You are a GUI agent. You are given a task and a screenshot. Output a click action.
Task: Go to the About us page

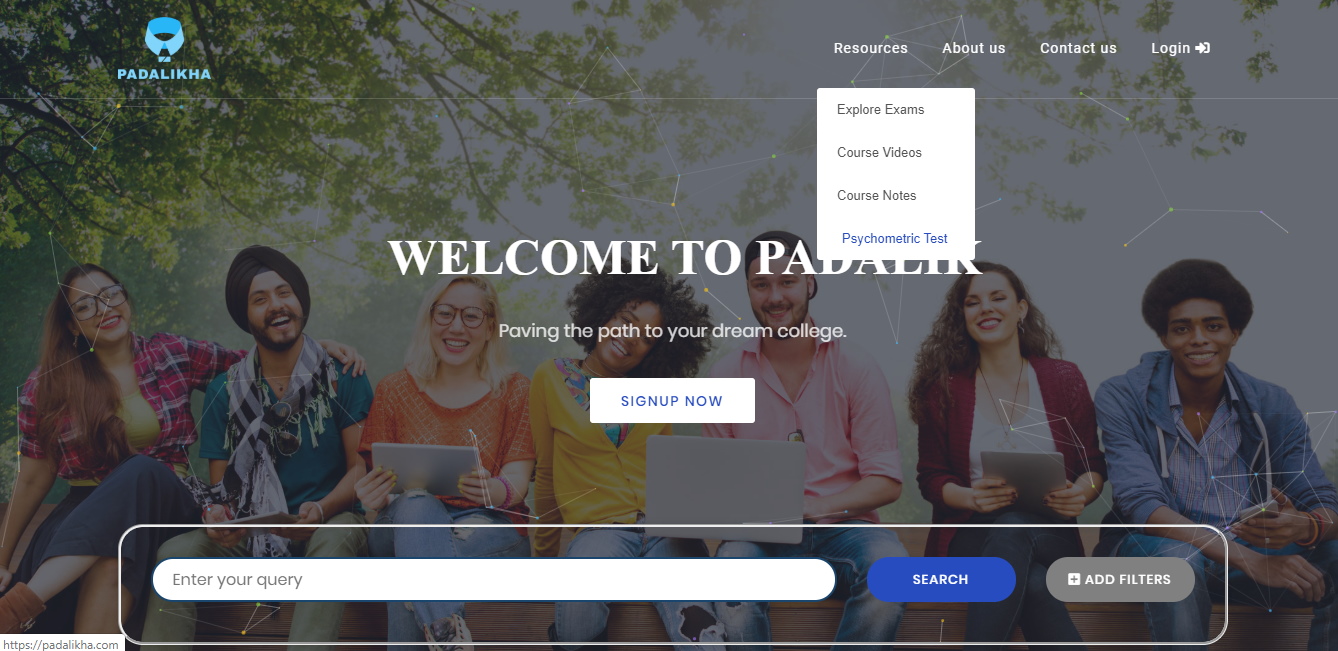pyautogui.click(x=974, y=48)
